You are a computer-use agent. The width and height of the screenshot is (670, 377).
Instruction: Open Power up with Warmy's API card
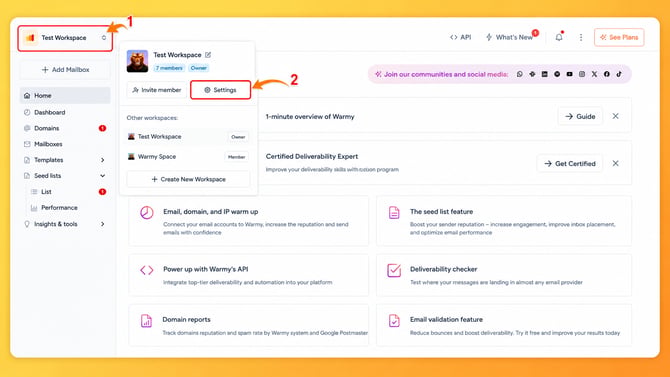point(249,275)
